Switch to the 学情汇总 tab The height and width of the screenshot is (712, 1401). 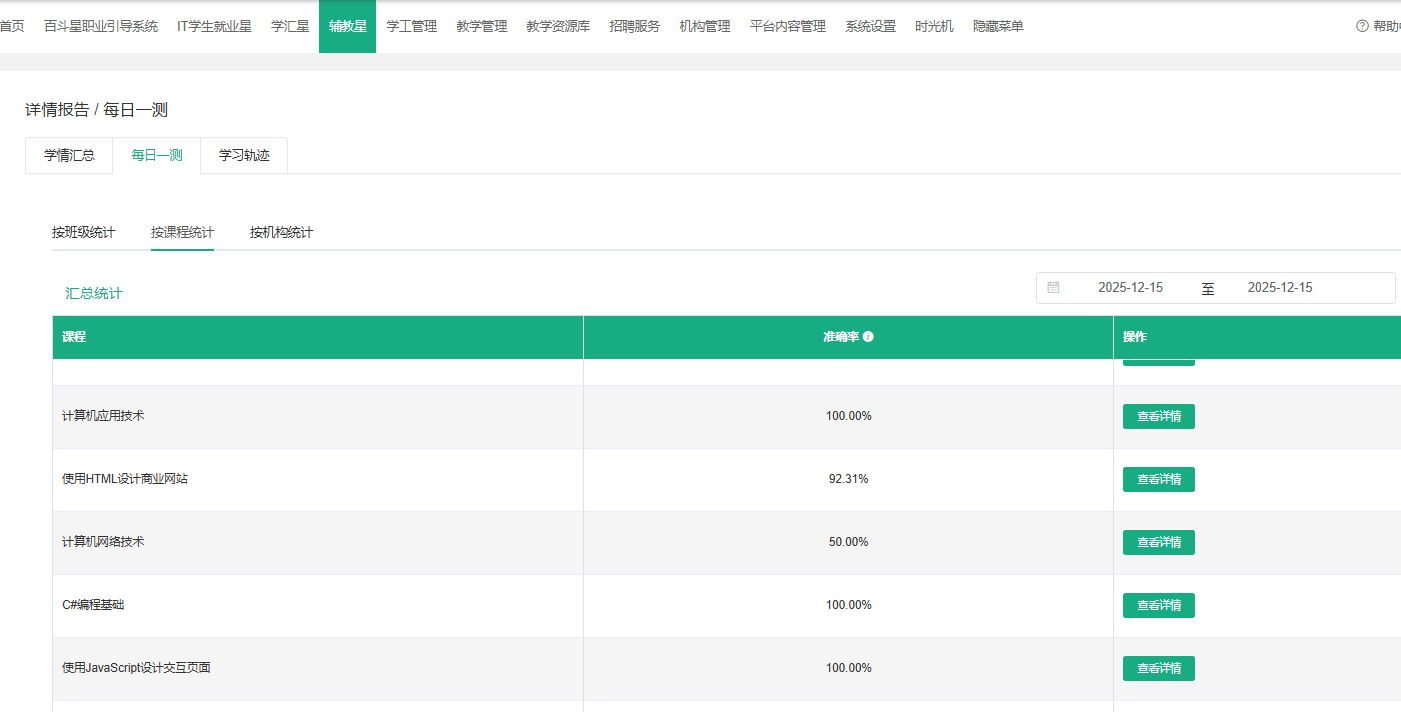pyautogui.click(x=69, y=156)
